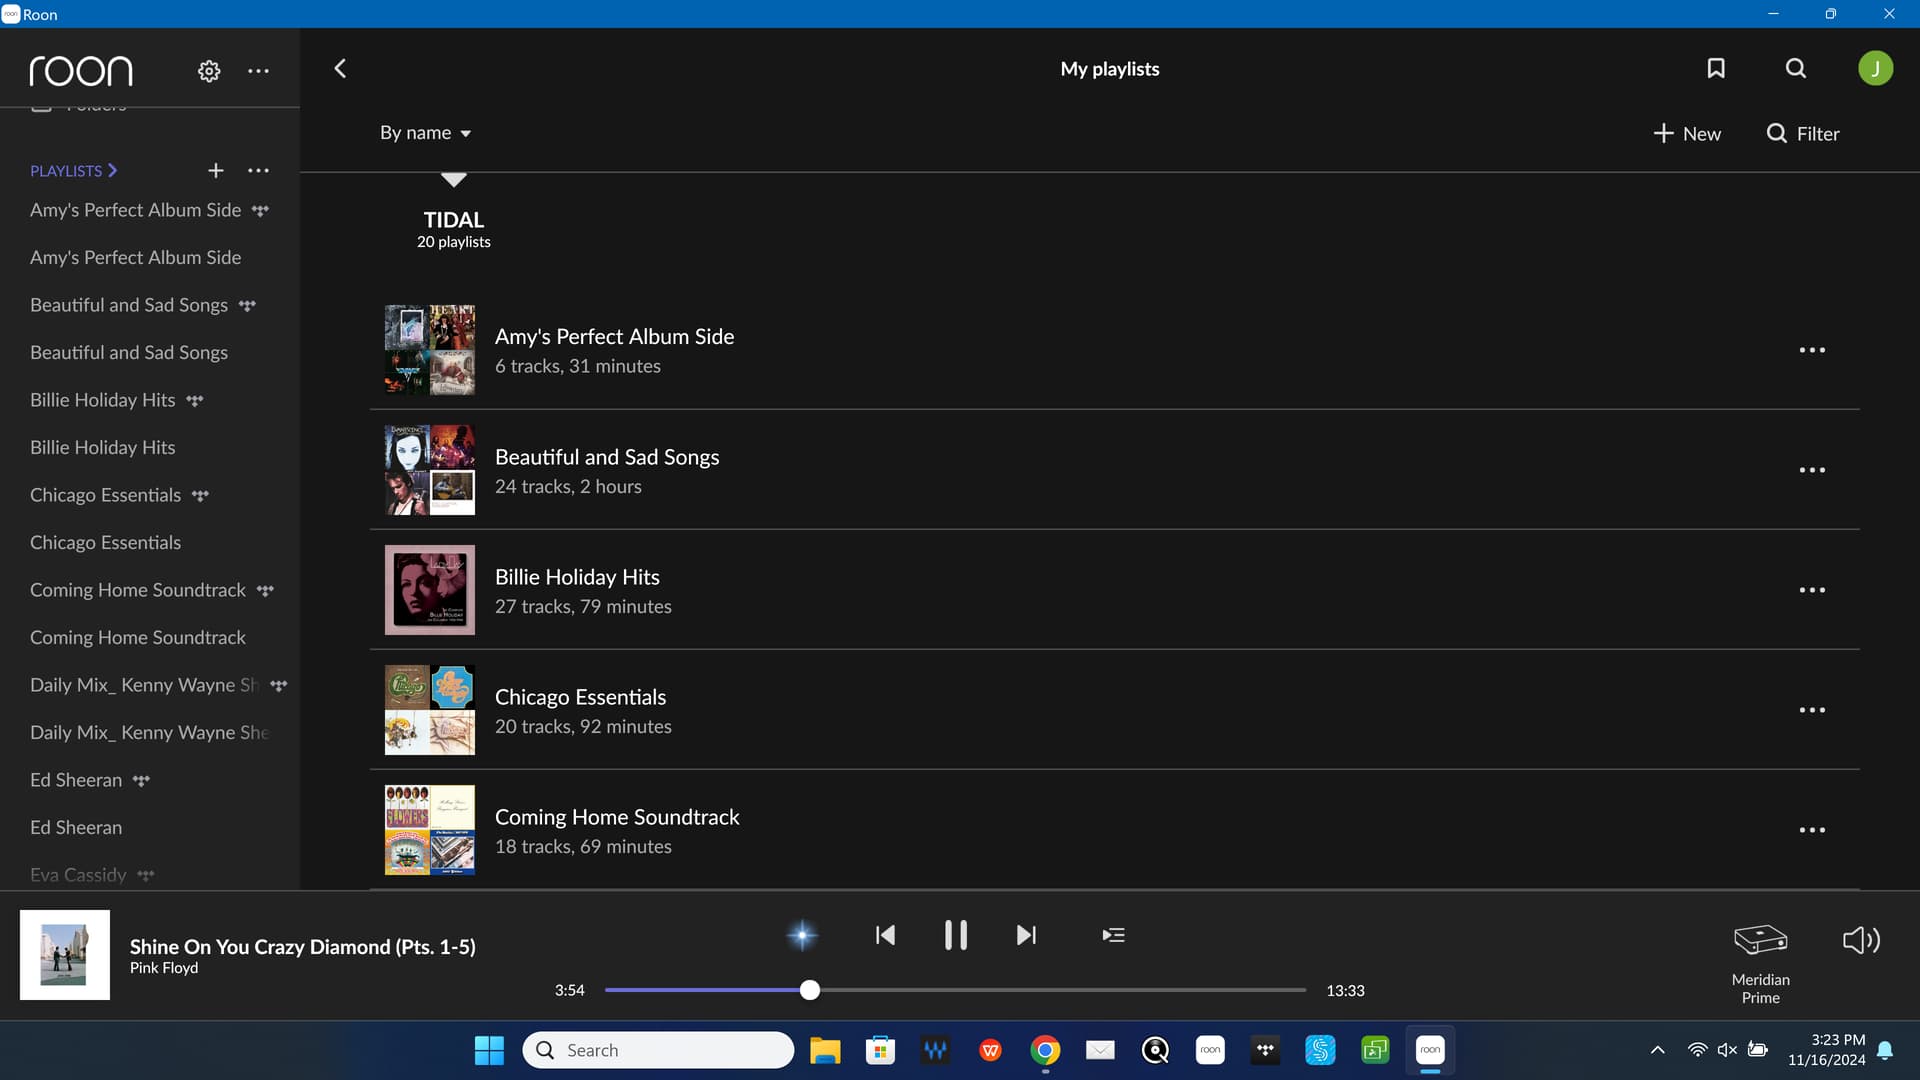Open the global search magnifier icon

1796,68
